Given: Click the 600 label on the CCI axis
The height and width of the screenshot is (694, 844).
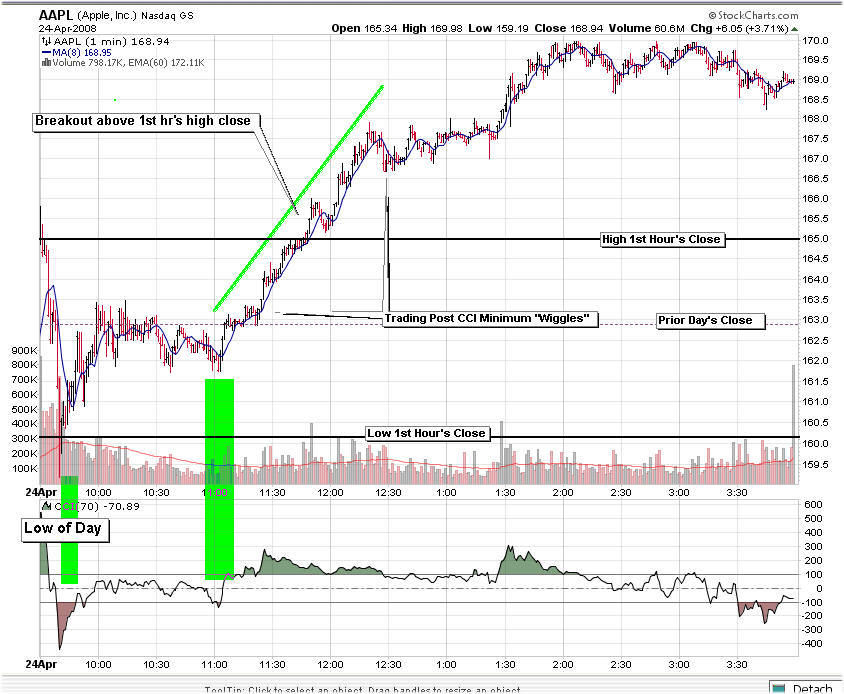Looking at the screenshot, I should point(813,504).
